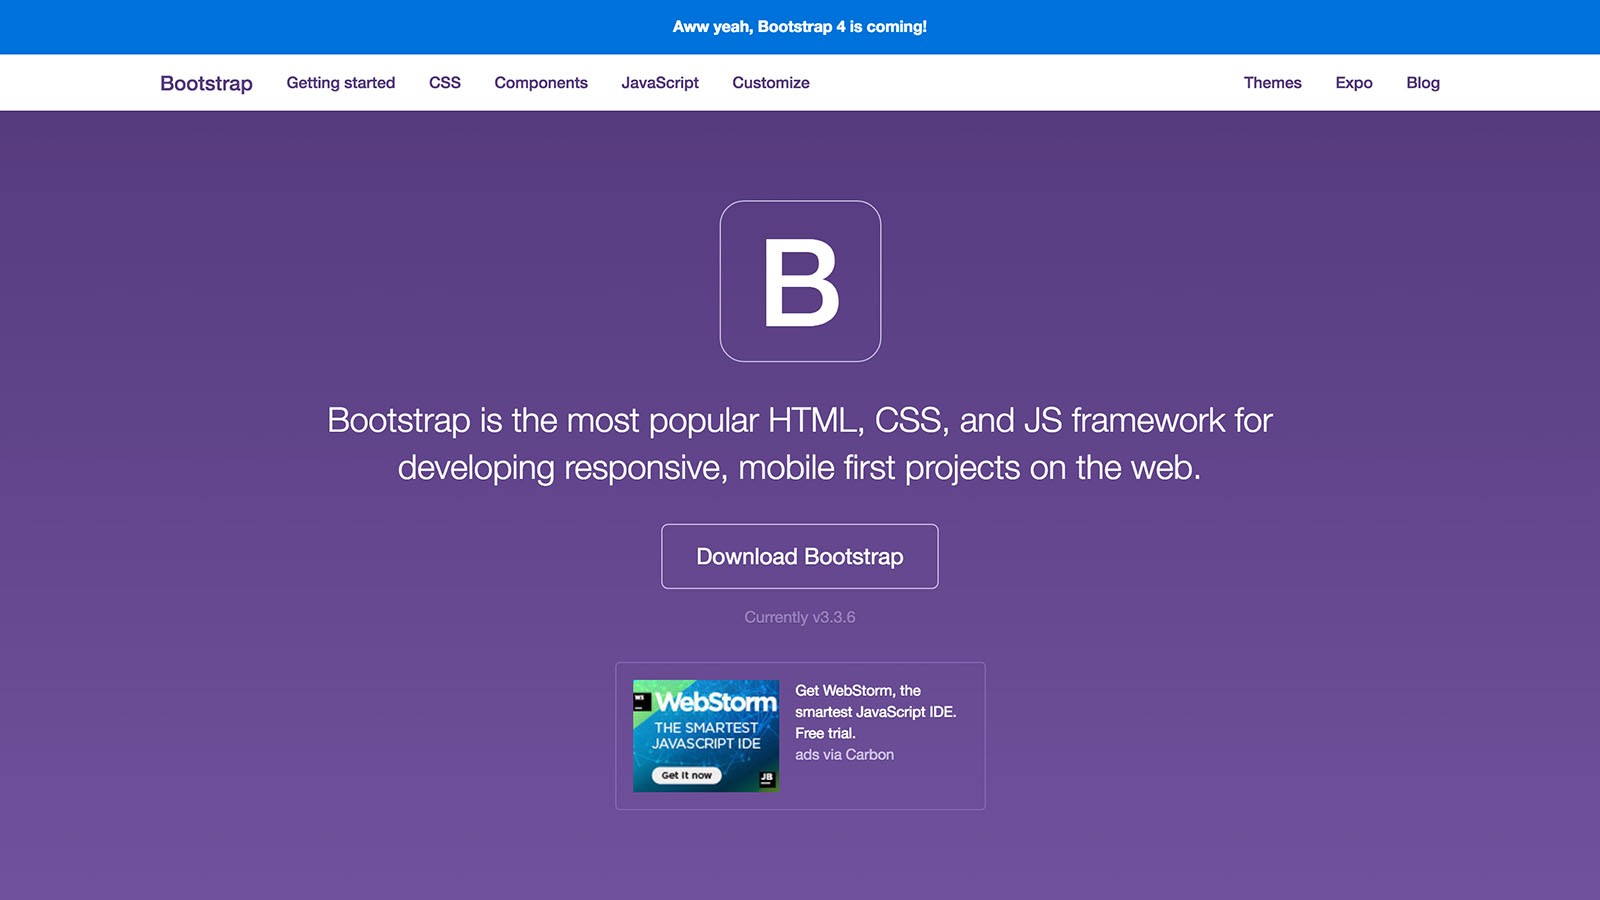
Task: Go to Bootstrap home brand link
Action: coord(206,83)
